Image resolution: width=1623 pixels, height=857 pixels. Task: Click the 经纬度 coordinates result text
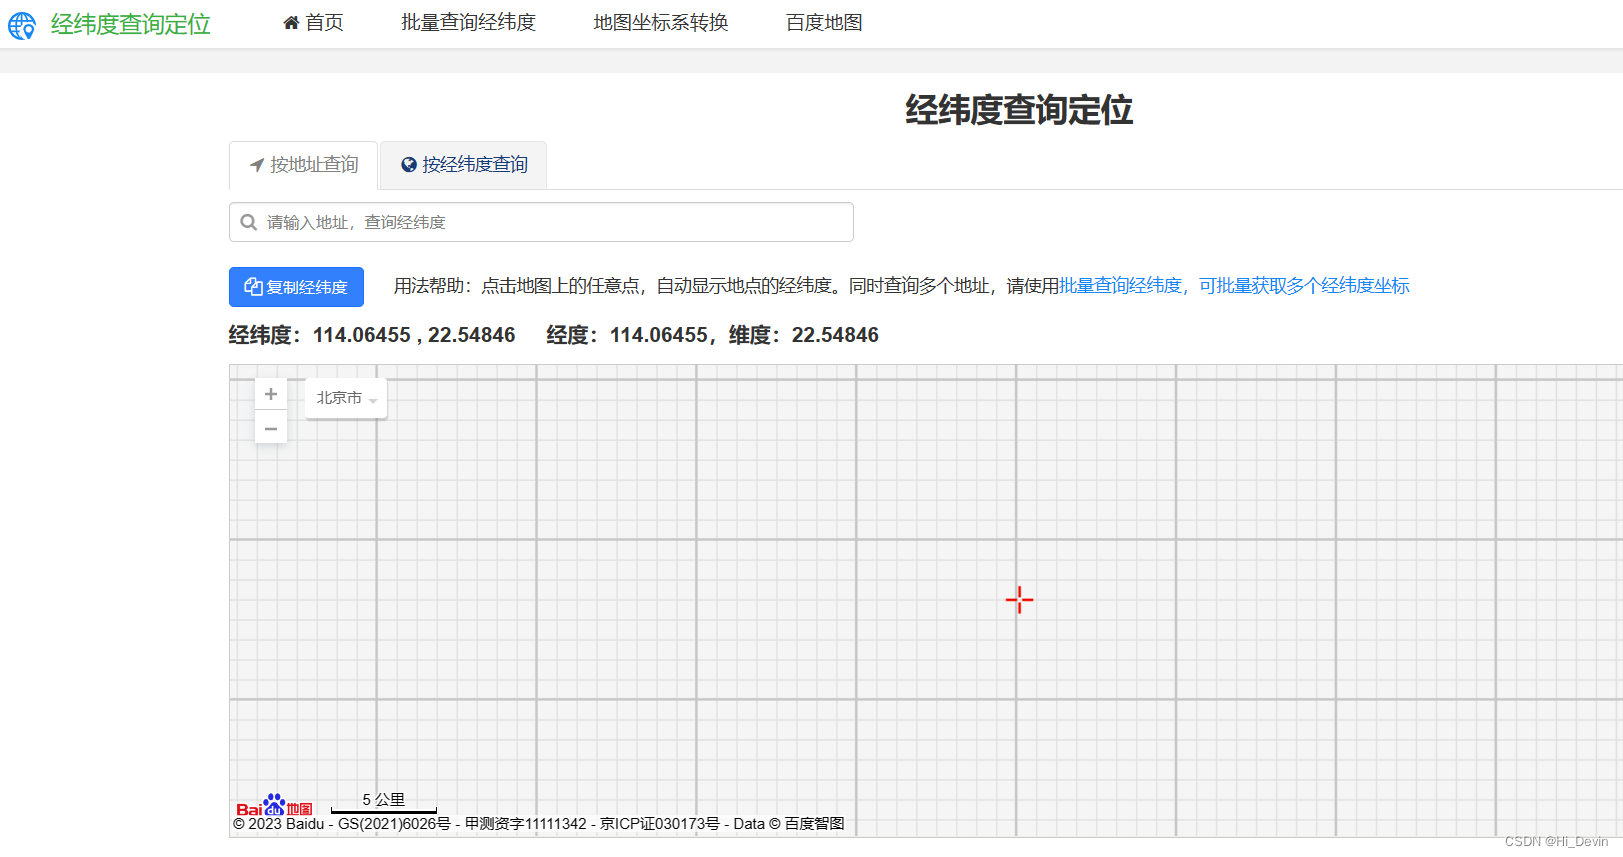(x=372, y=335)
